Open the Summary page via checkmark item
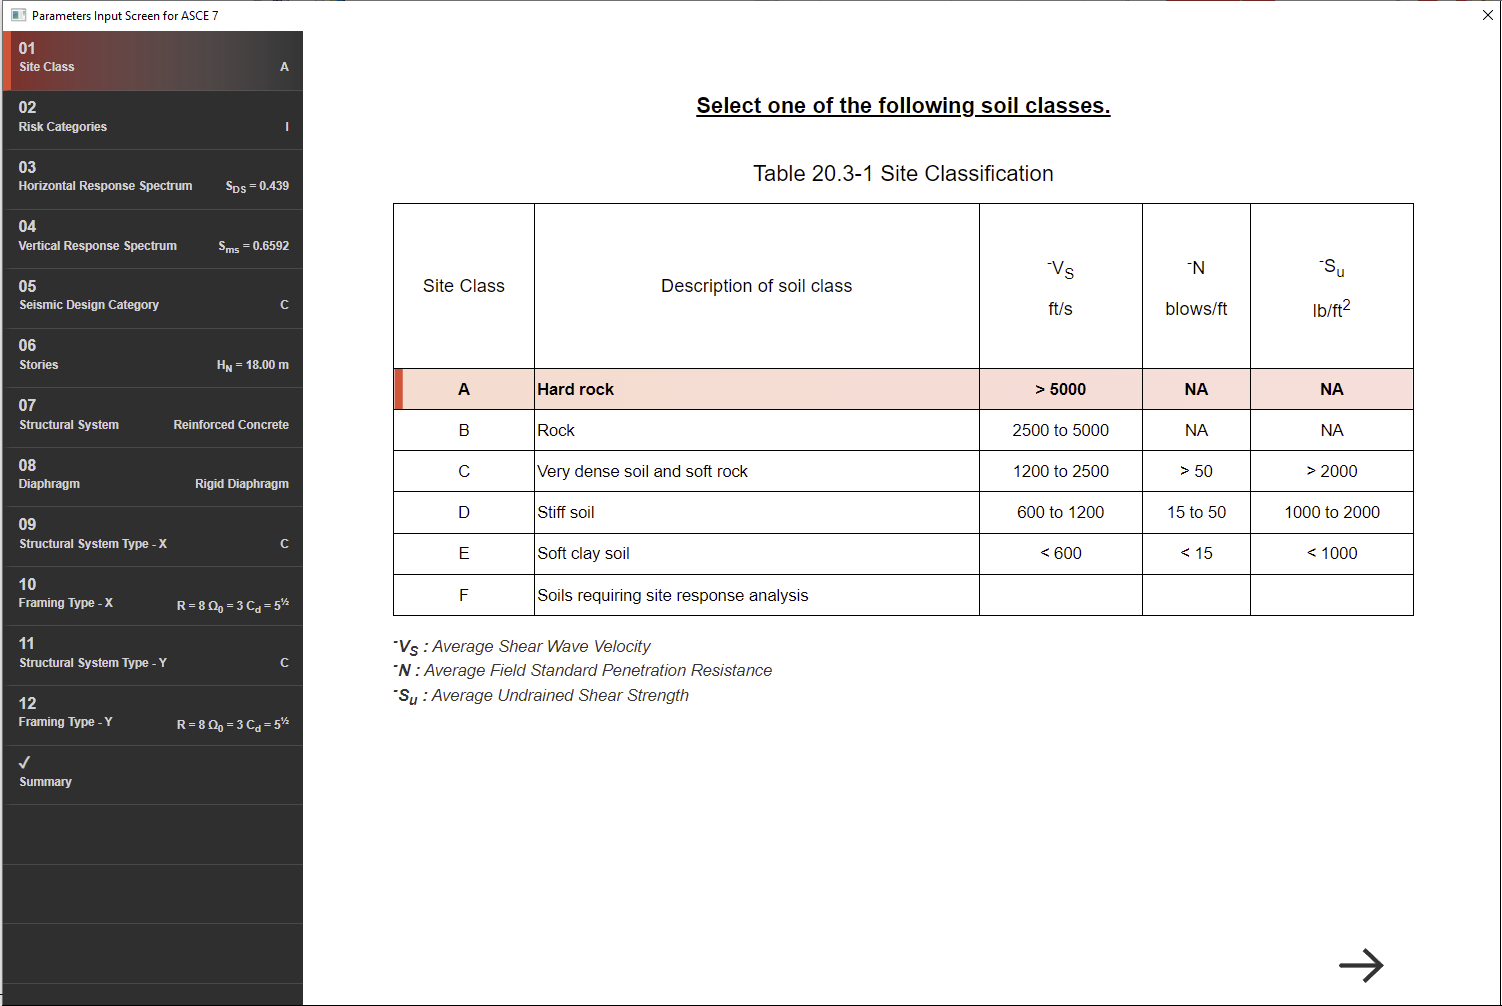1502x1006 pixels. click(x=151, y=772)
